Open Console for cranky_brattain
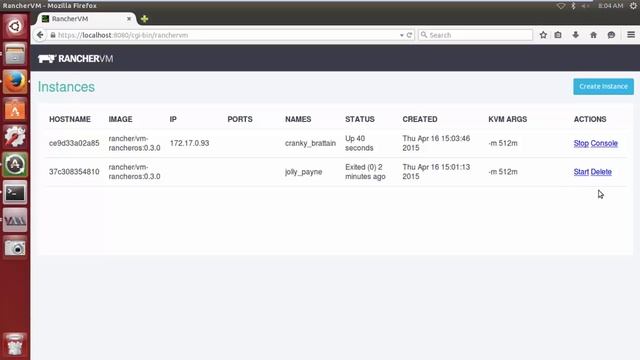The width and height of the screenshot is (640, 360). (604, 143)
